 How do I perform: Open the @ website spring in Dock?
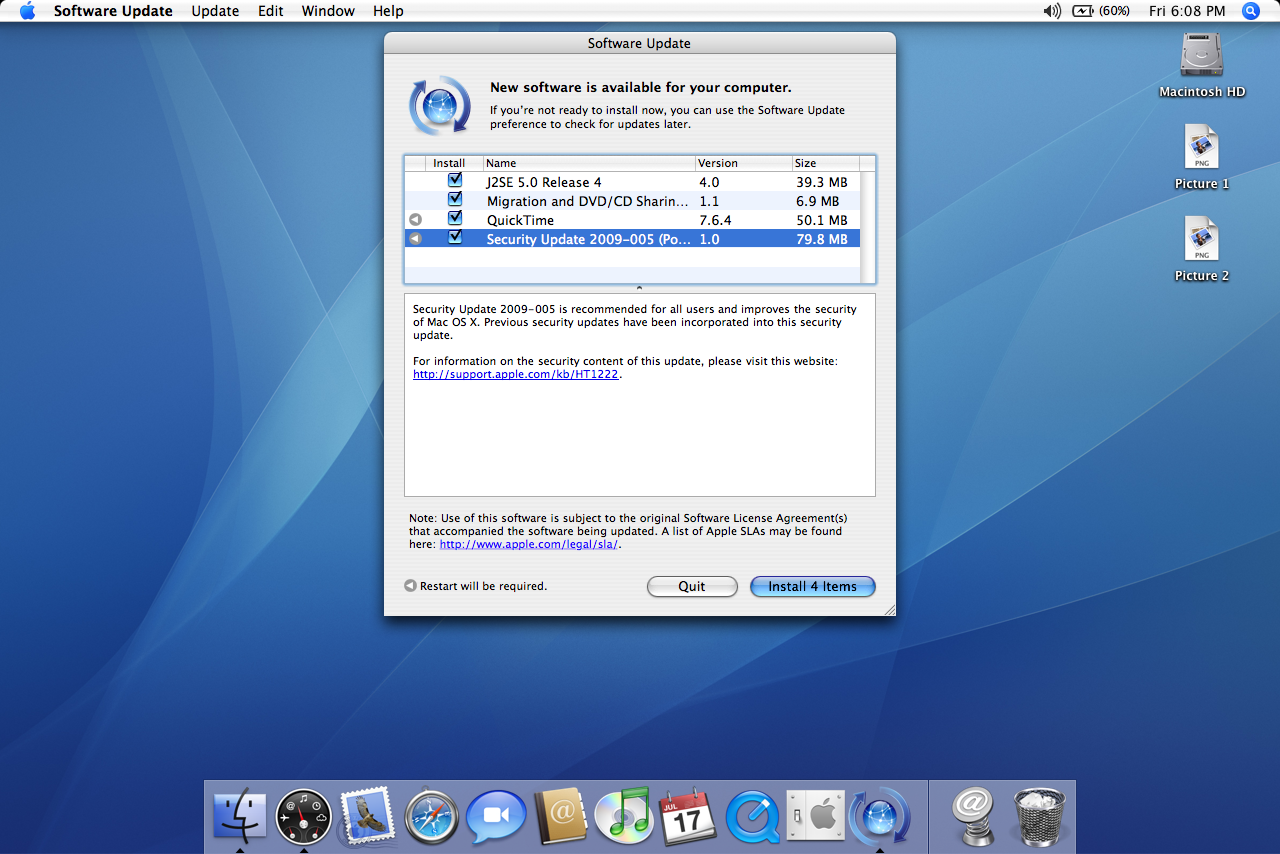972,816
